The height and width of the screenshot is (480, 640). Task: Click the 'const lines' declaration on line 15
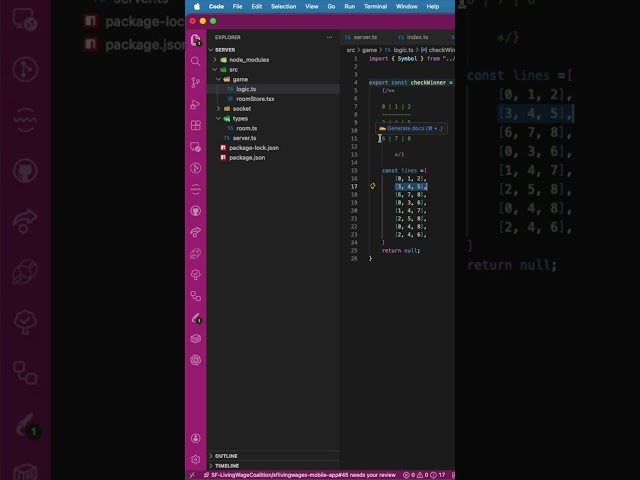(404, 171)
